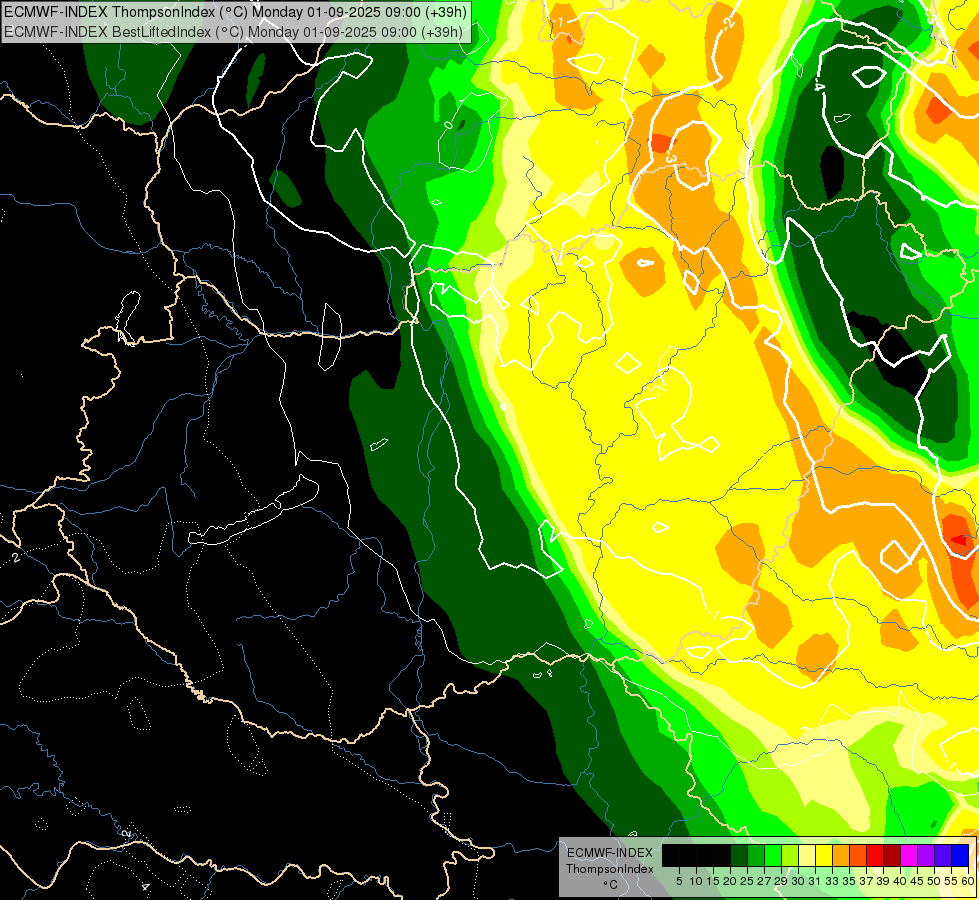Pick the violet 50–55 legend swatch

943,855
